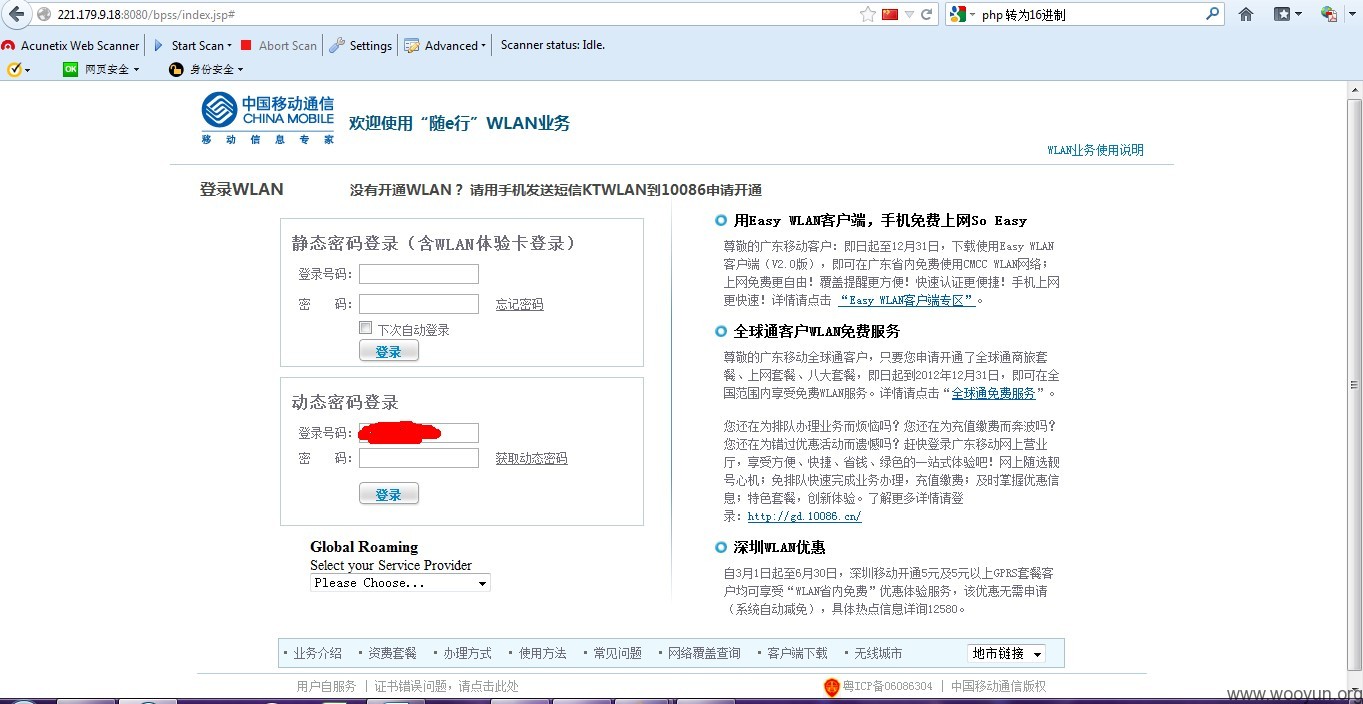Screen dimensions: 1363x704
Task: Click the 无线城市 footer tab
Action: [878, 653]
